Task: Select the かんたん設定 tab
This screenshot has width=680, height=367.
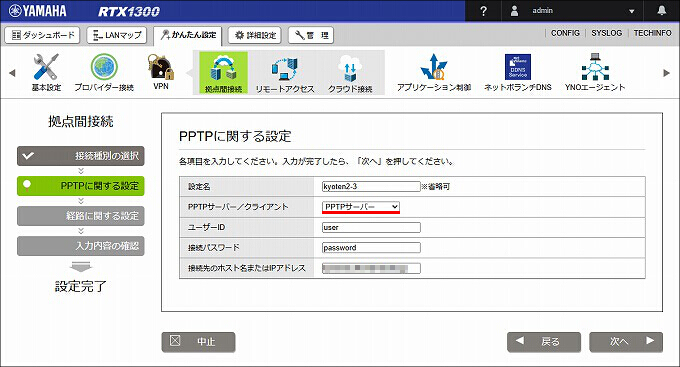Action: [x=188, y=36]
